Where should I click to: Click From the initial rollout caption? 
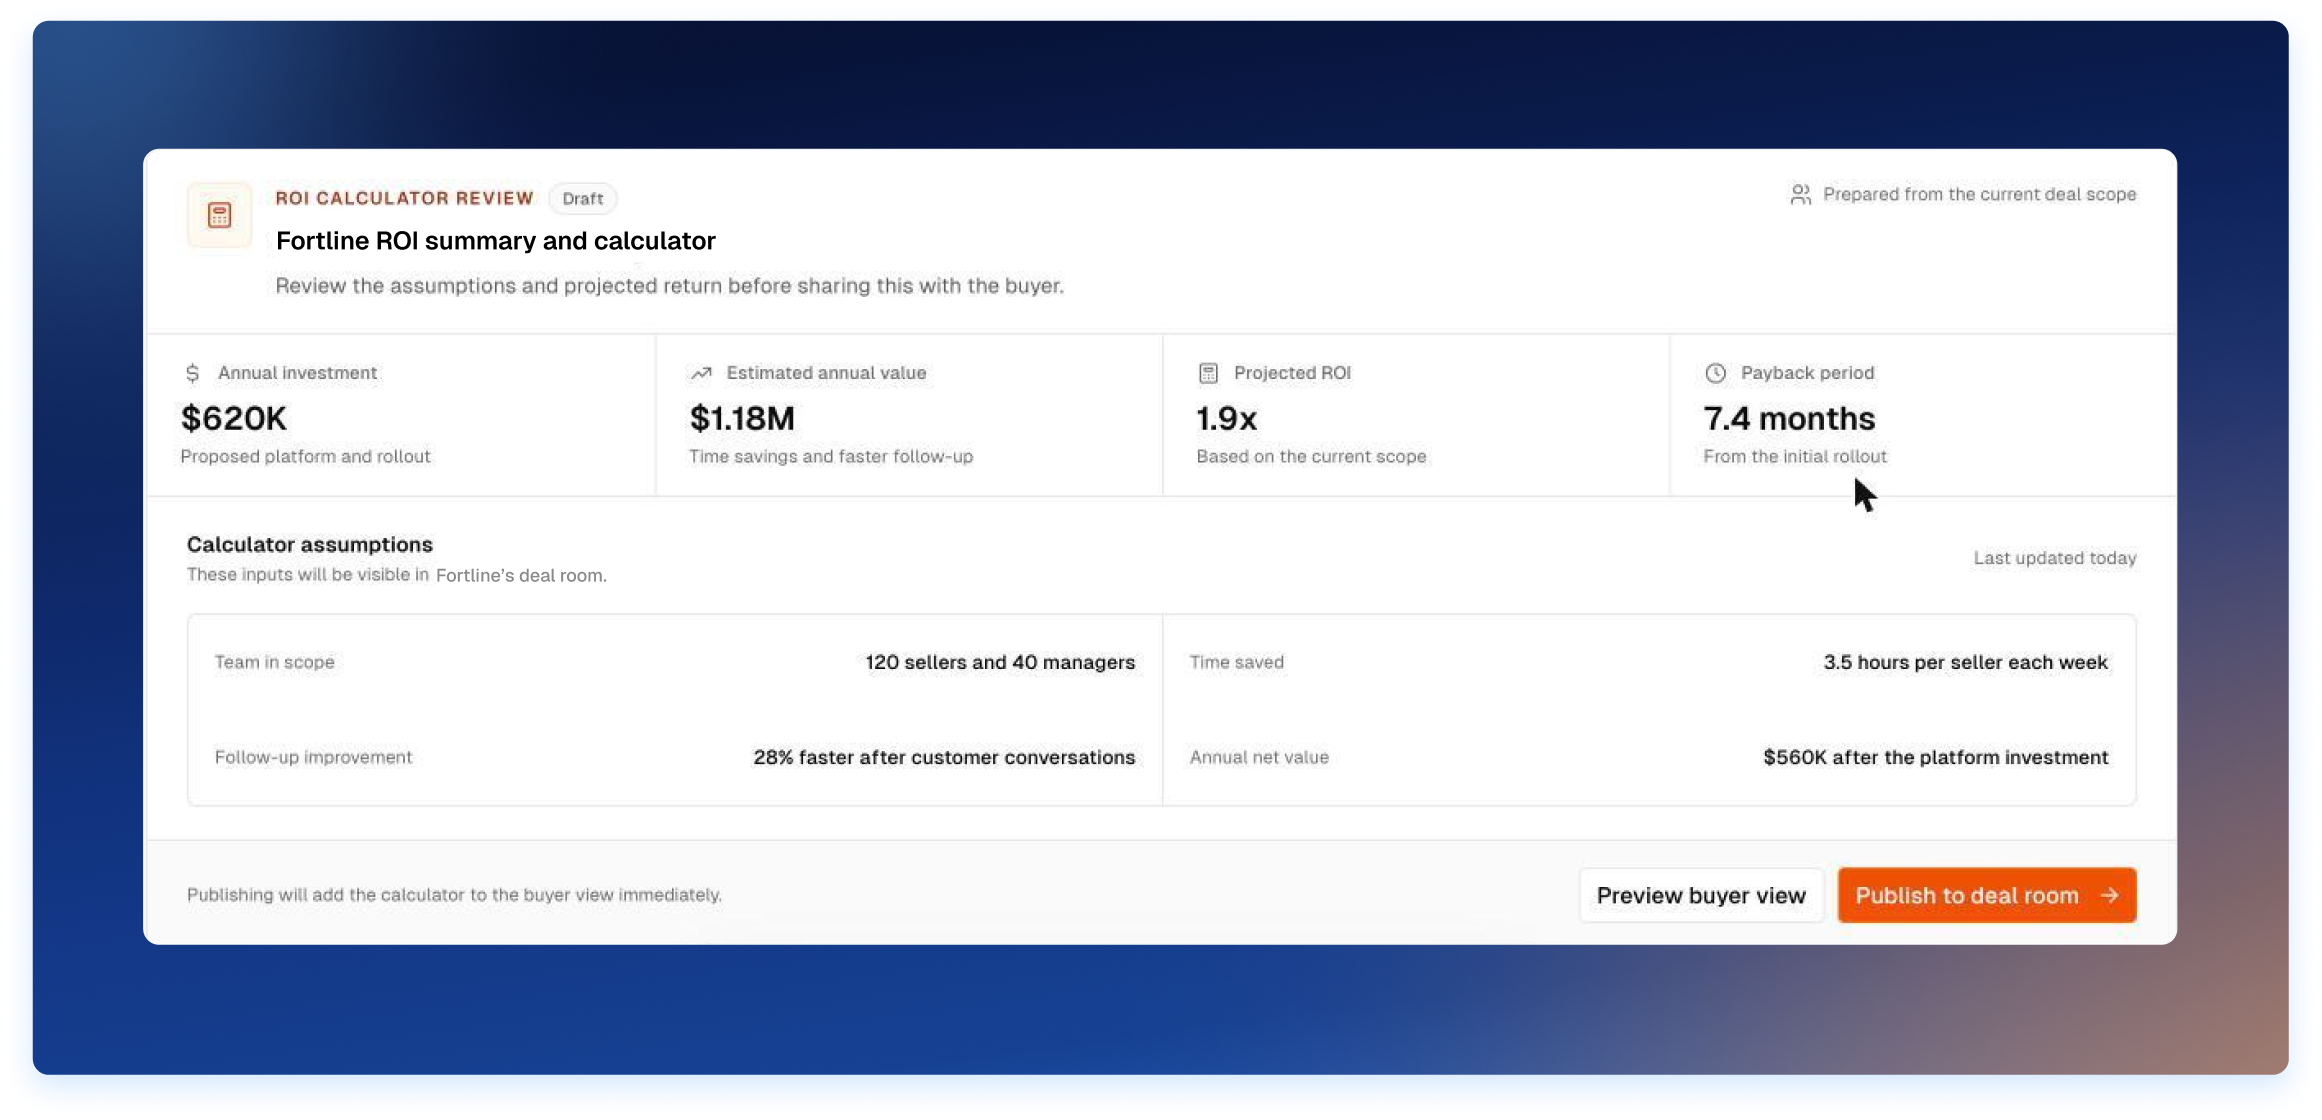click(1795, 456)
